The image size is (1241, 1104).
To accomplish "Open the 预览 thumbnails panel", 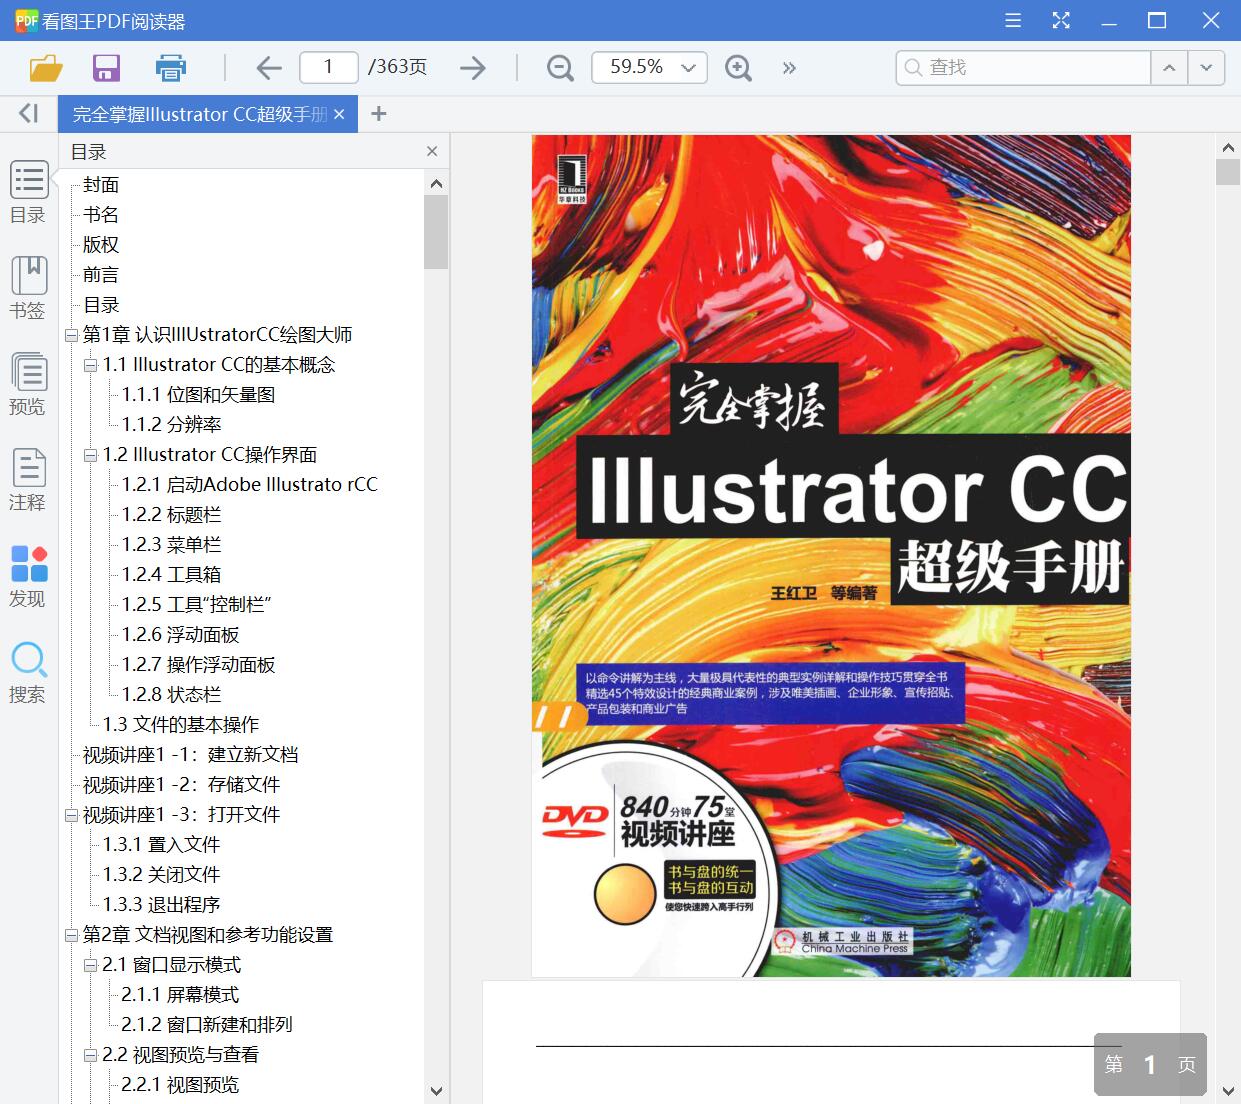I will tap(28, 384).
